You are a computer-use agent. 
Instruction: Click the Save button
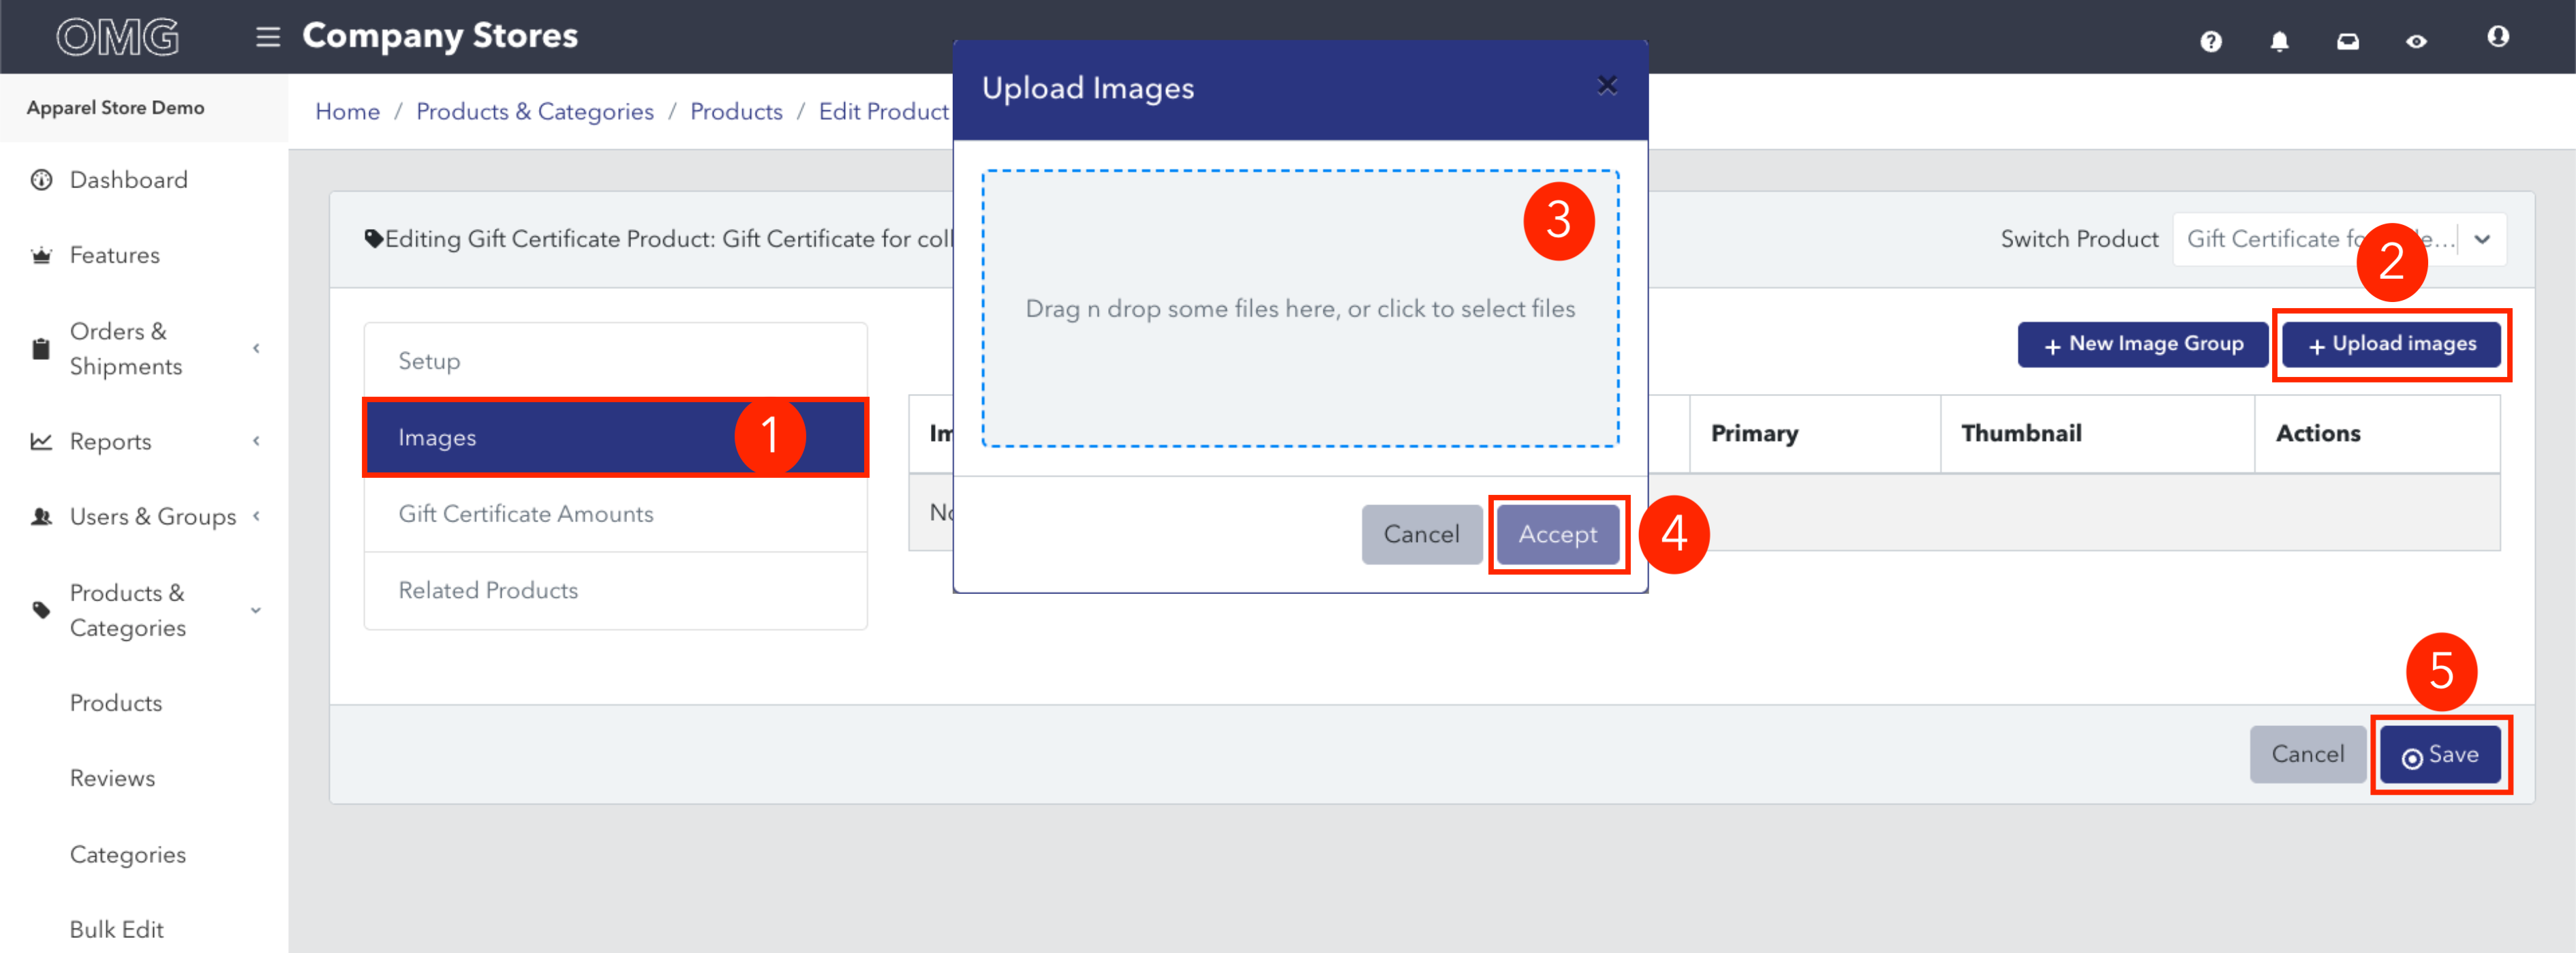(2439, 754)
